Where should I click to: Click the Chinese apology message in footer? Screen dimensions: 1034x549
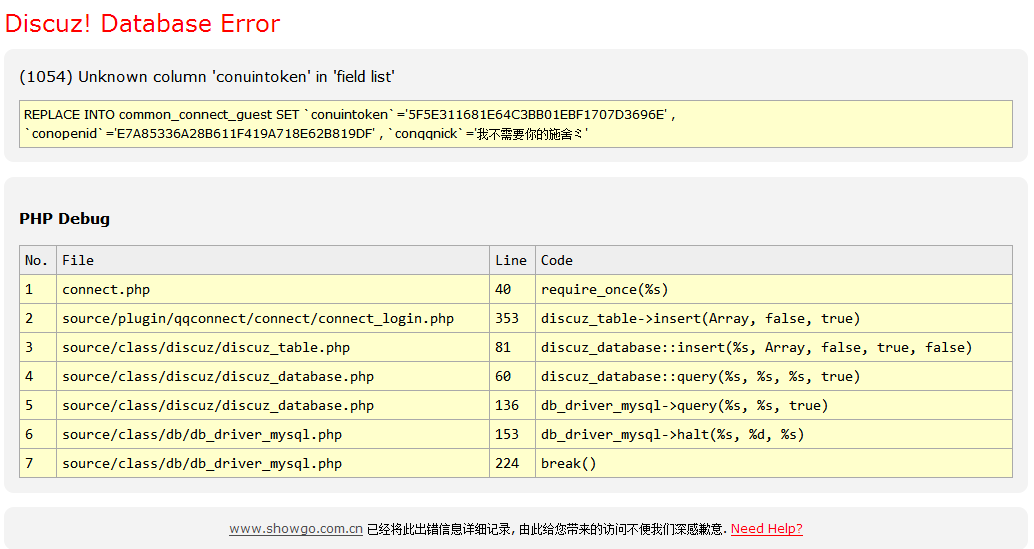coord(547,529)
